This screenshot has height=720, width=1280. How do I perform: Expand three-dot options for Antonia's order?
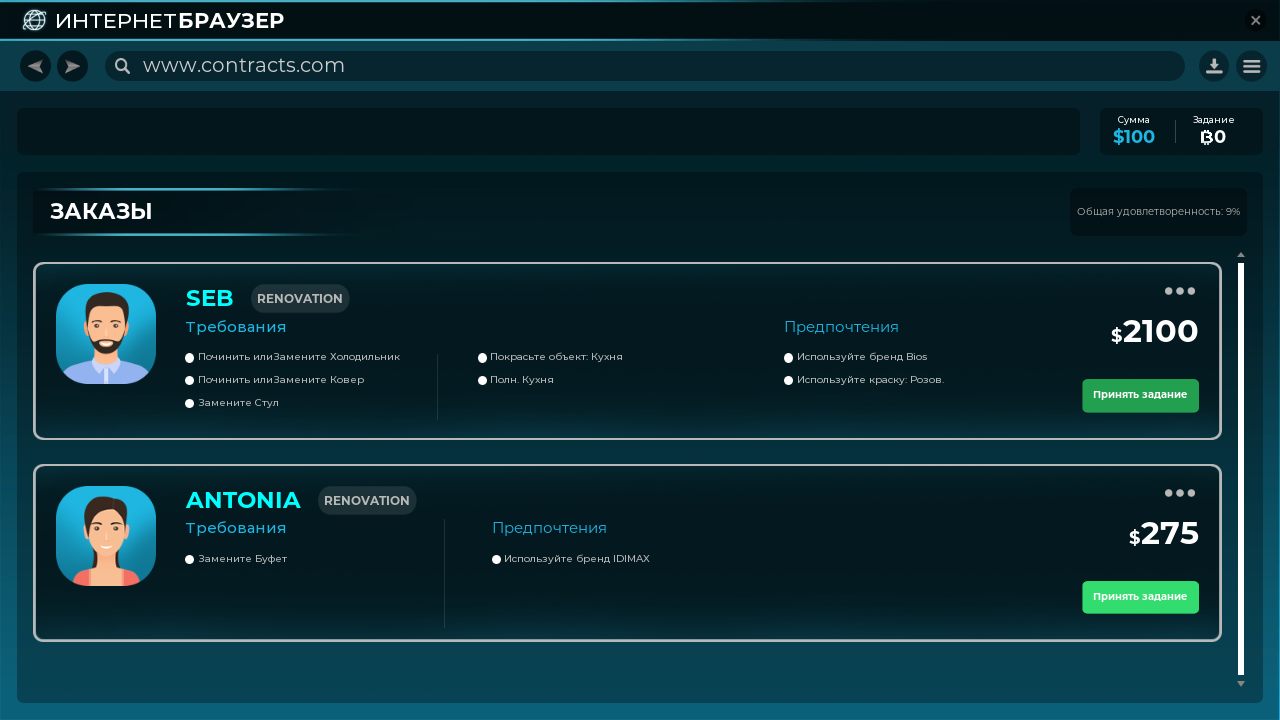point(1180,493)
